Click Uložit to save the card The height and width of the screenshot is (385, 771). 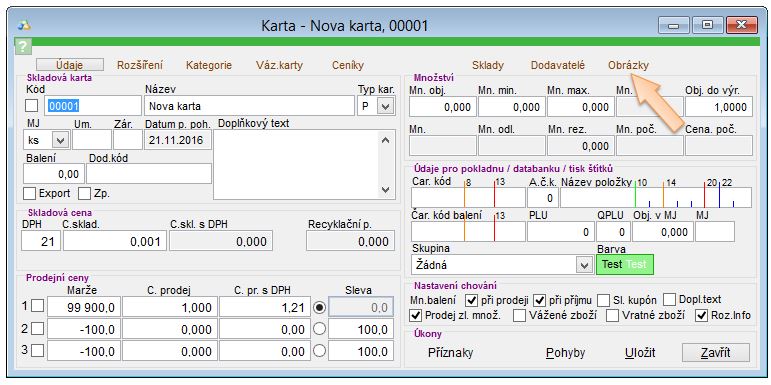click(x=640, y=353)
